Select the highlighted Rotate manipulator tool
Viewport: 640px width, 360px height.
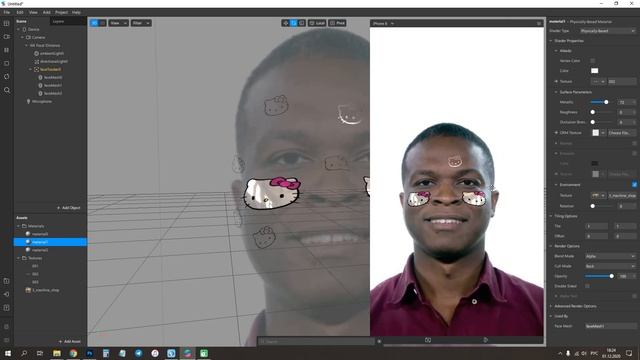293,23
